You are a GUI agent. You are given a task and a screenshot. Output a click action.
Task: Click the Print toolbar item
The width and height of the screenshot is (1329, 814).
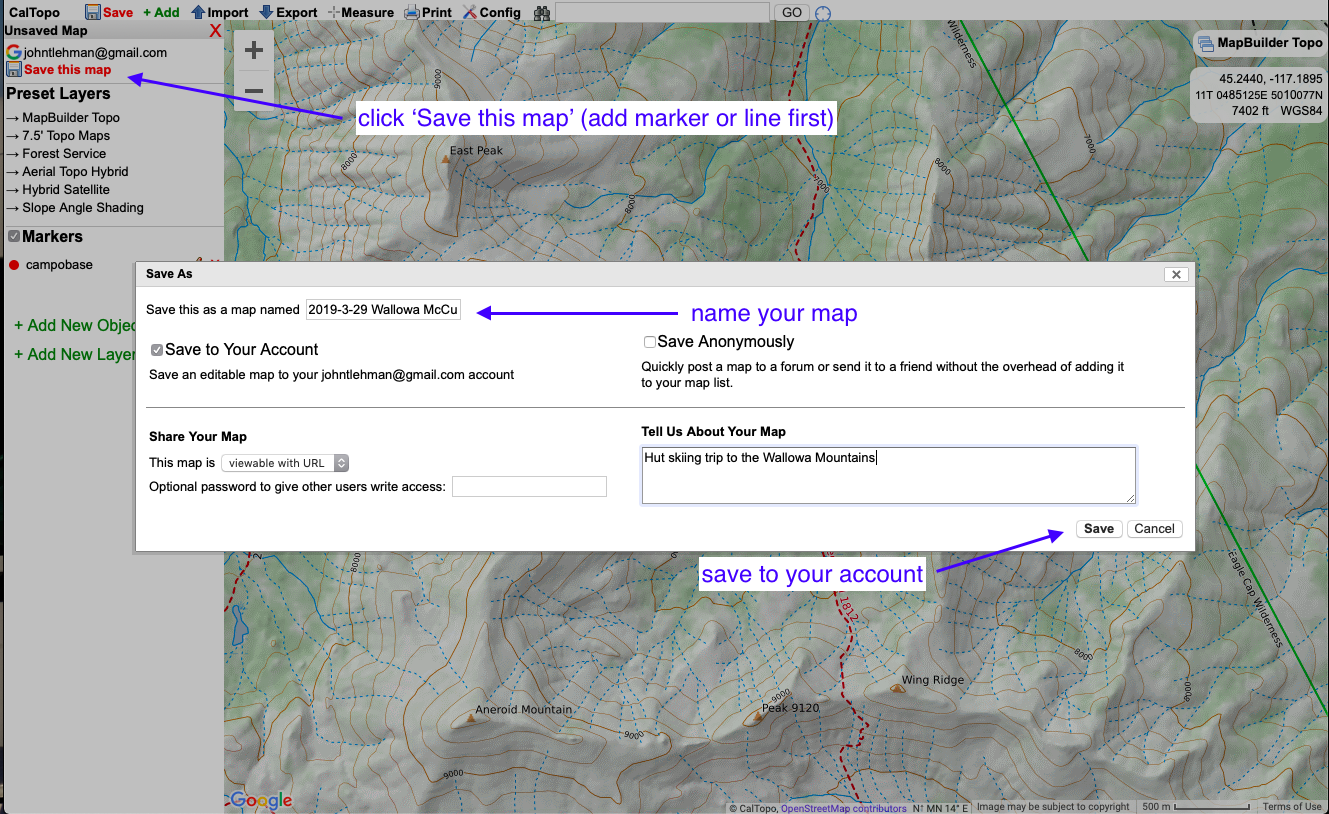pos(428,13)
